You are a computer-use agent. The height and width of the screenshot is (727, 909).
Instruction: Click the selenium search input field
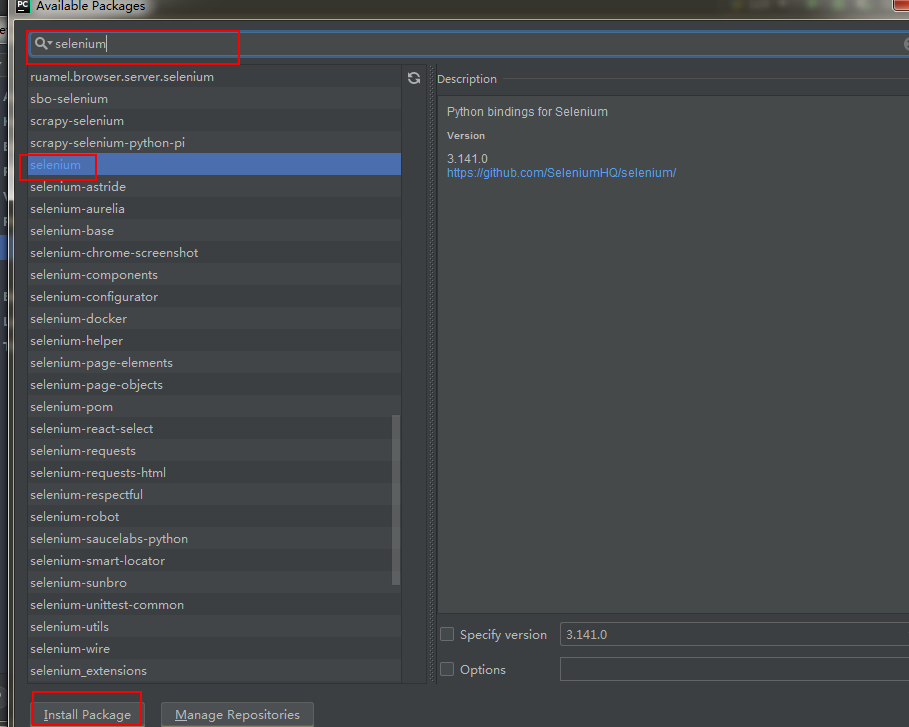470,43
